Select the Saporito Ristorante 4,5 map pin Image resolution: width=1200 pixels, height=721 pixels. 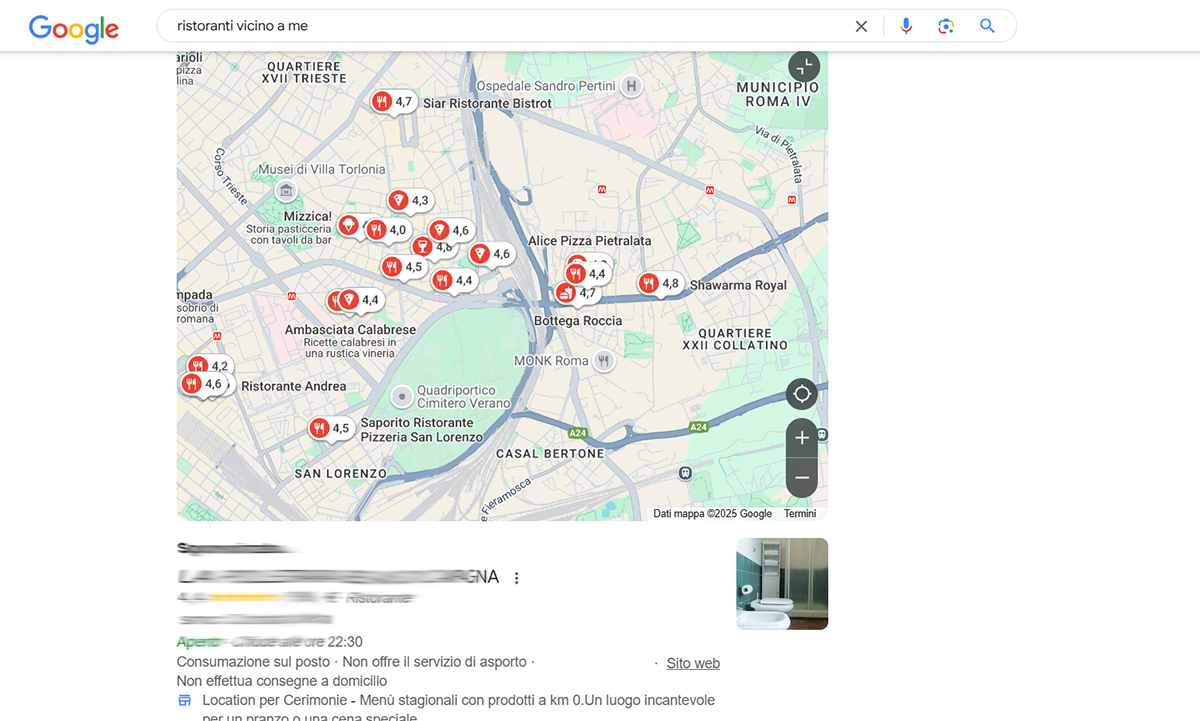320,429
